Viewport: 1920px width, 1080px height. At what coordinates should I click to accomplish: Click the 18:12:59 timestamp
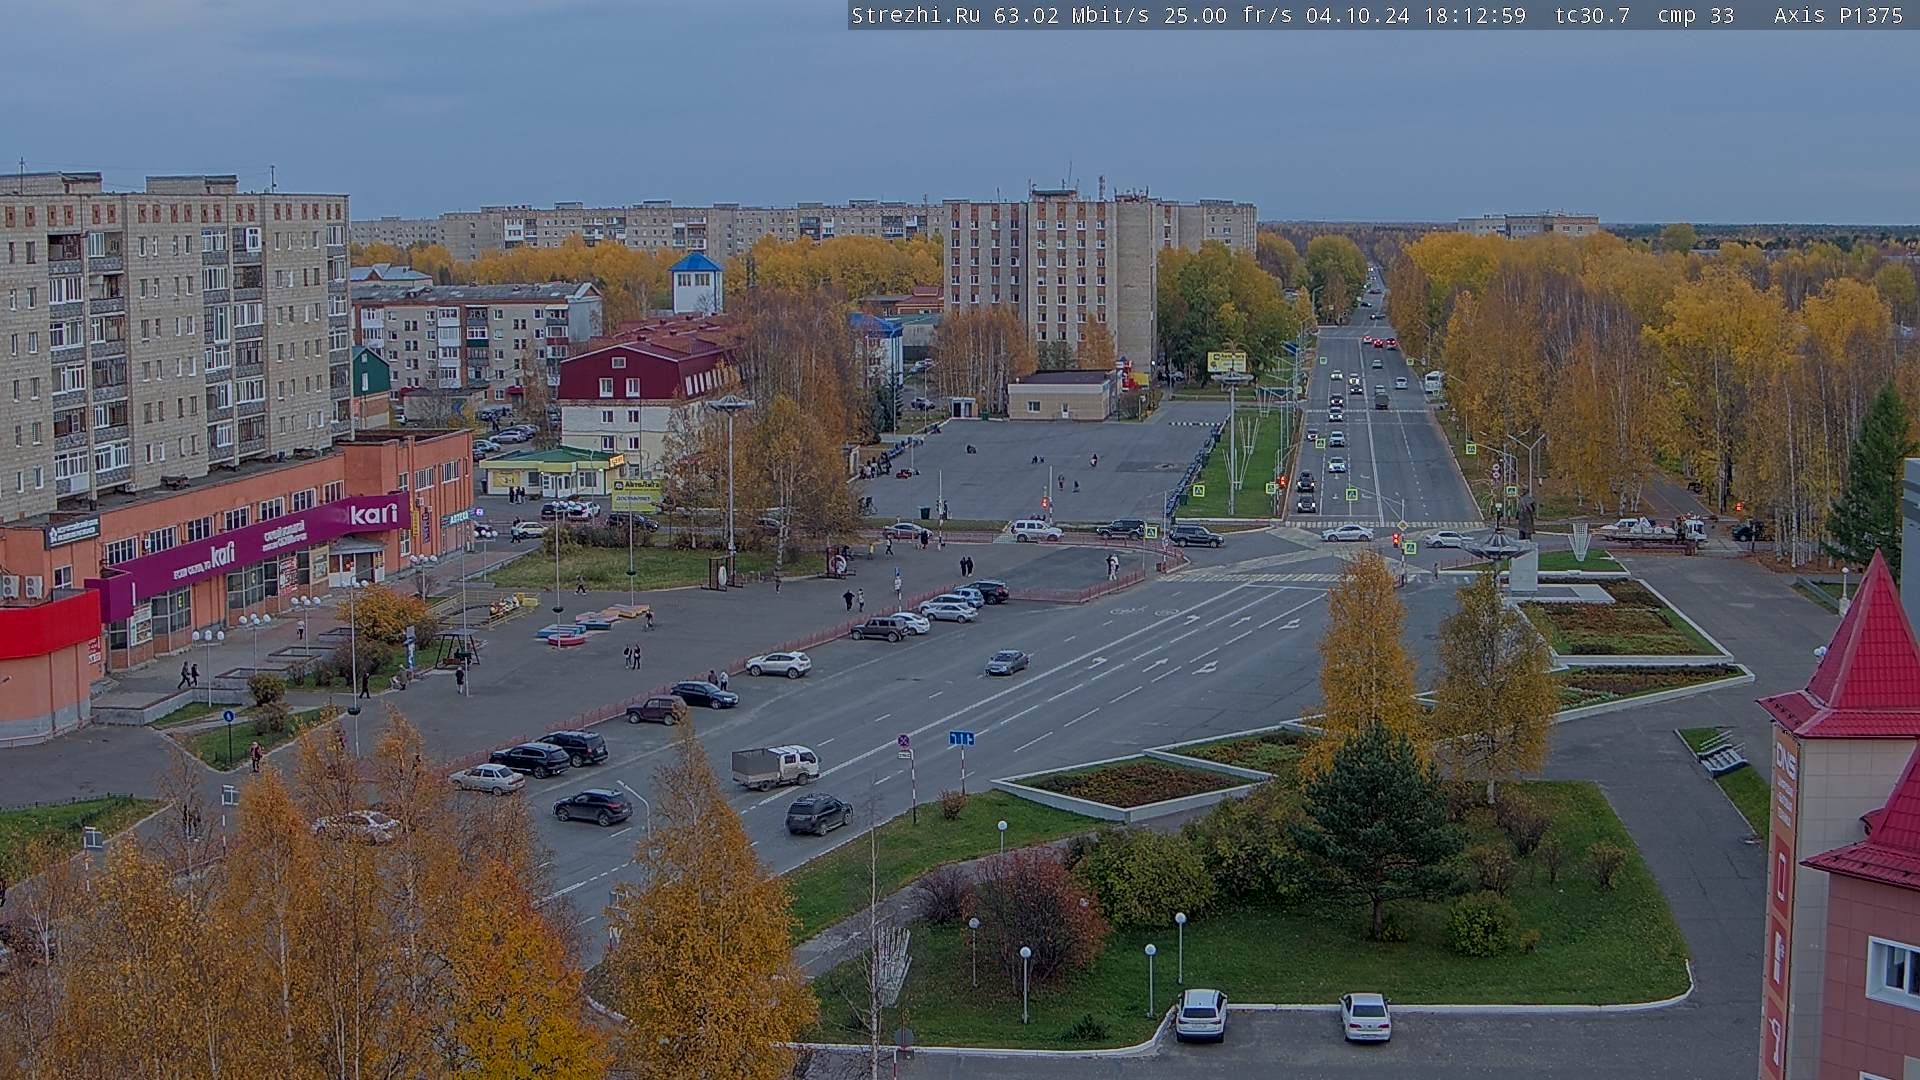pos(1474,15)
